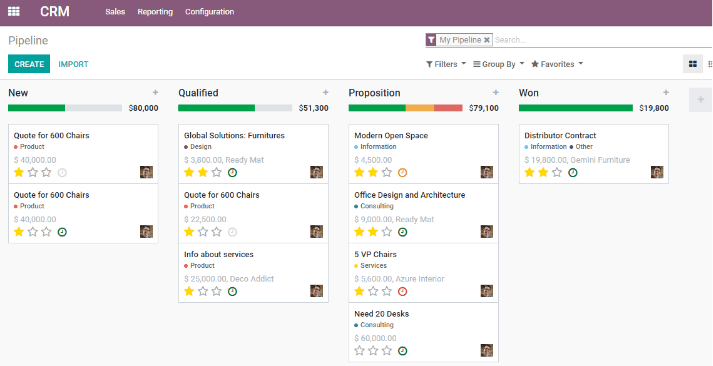Click the Kanban view switcher icon
Screen dimensions: 713x366
coord(693,64)
